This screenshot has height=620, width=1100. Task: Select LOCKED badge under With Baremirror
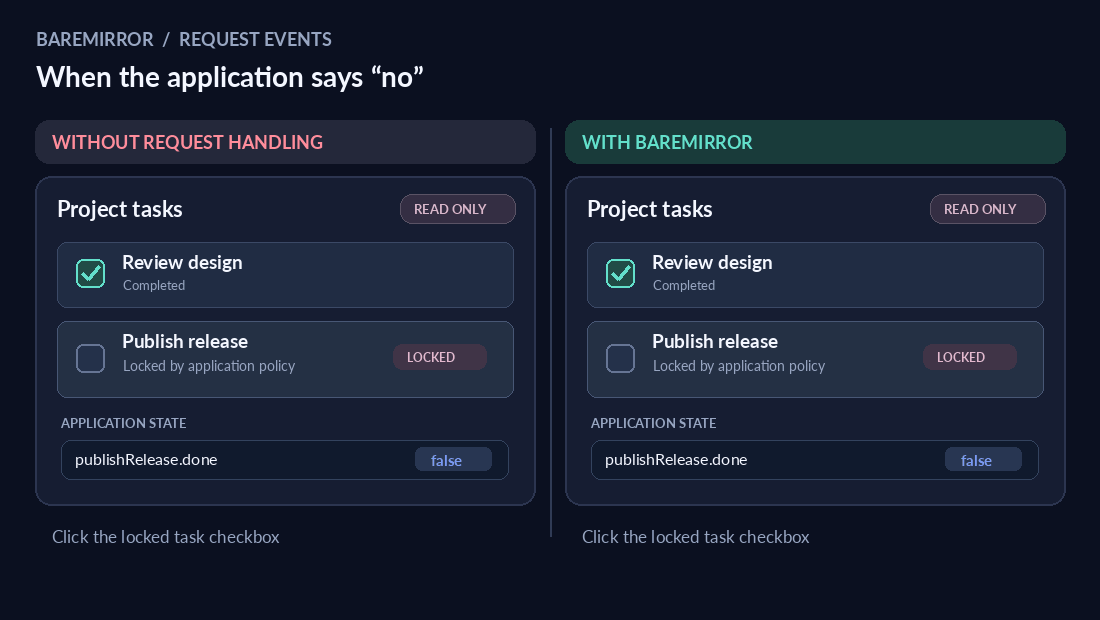tap(970, 357)
